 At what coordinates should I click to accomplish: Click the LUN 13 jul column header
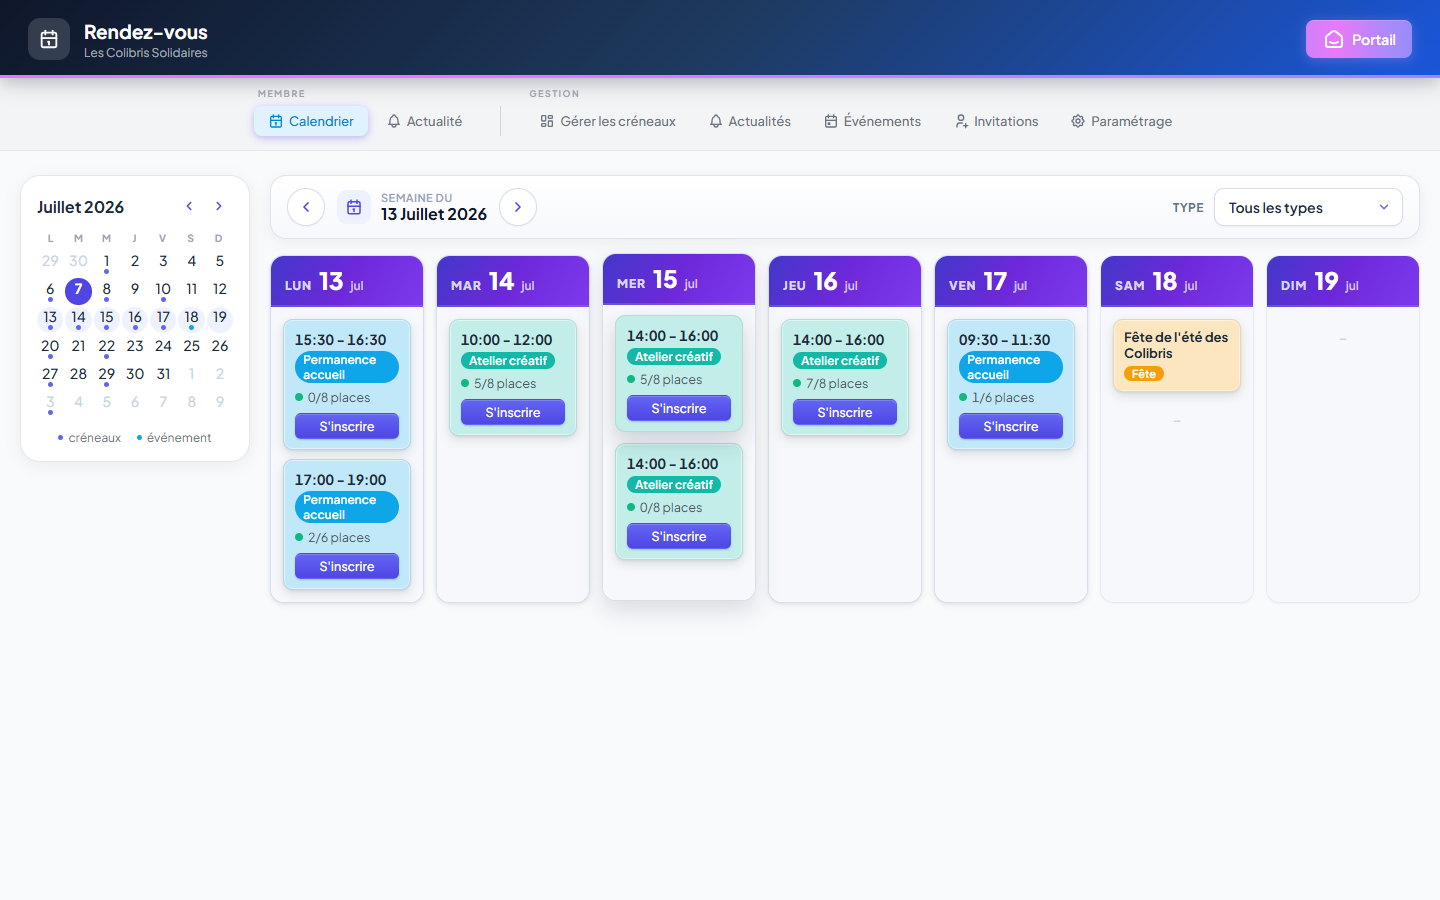click(347, 282)
